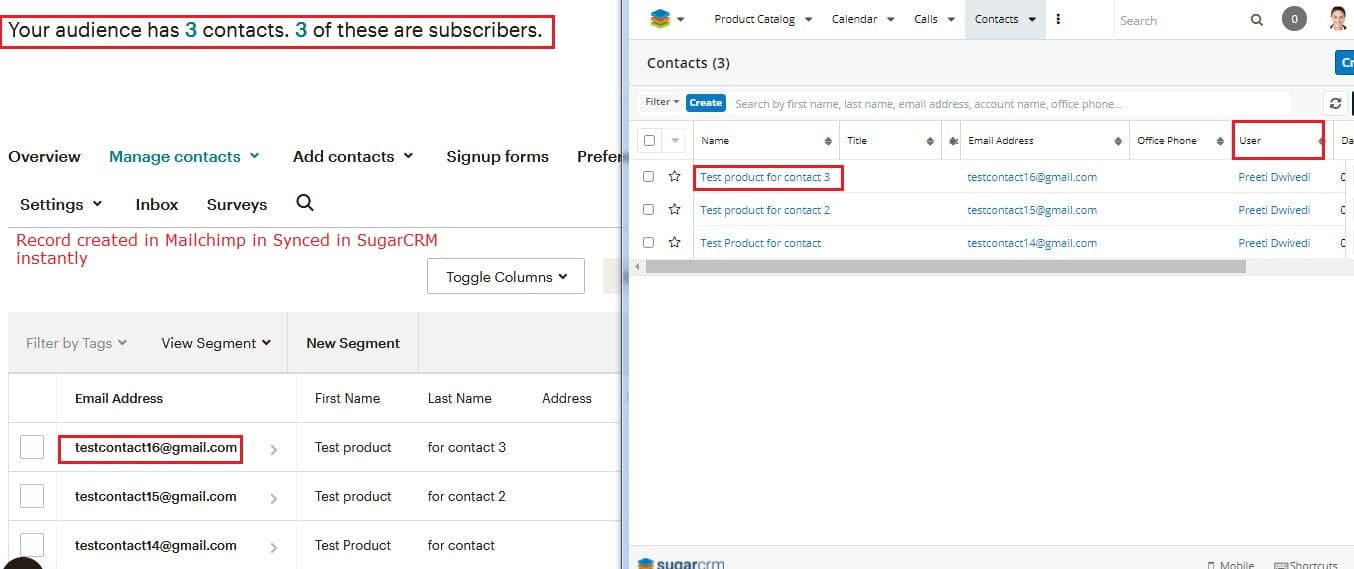Focus the SugarCRM global Search box

click(x=1180, y=20)
